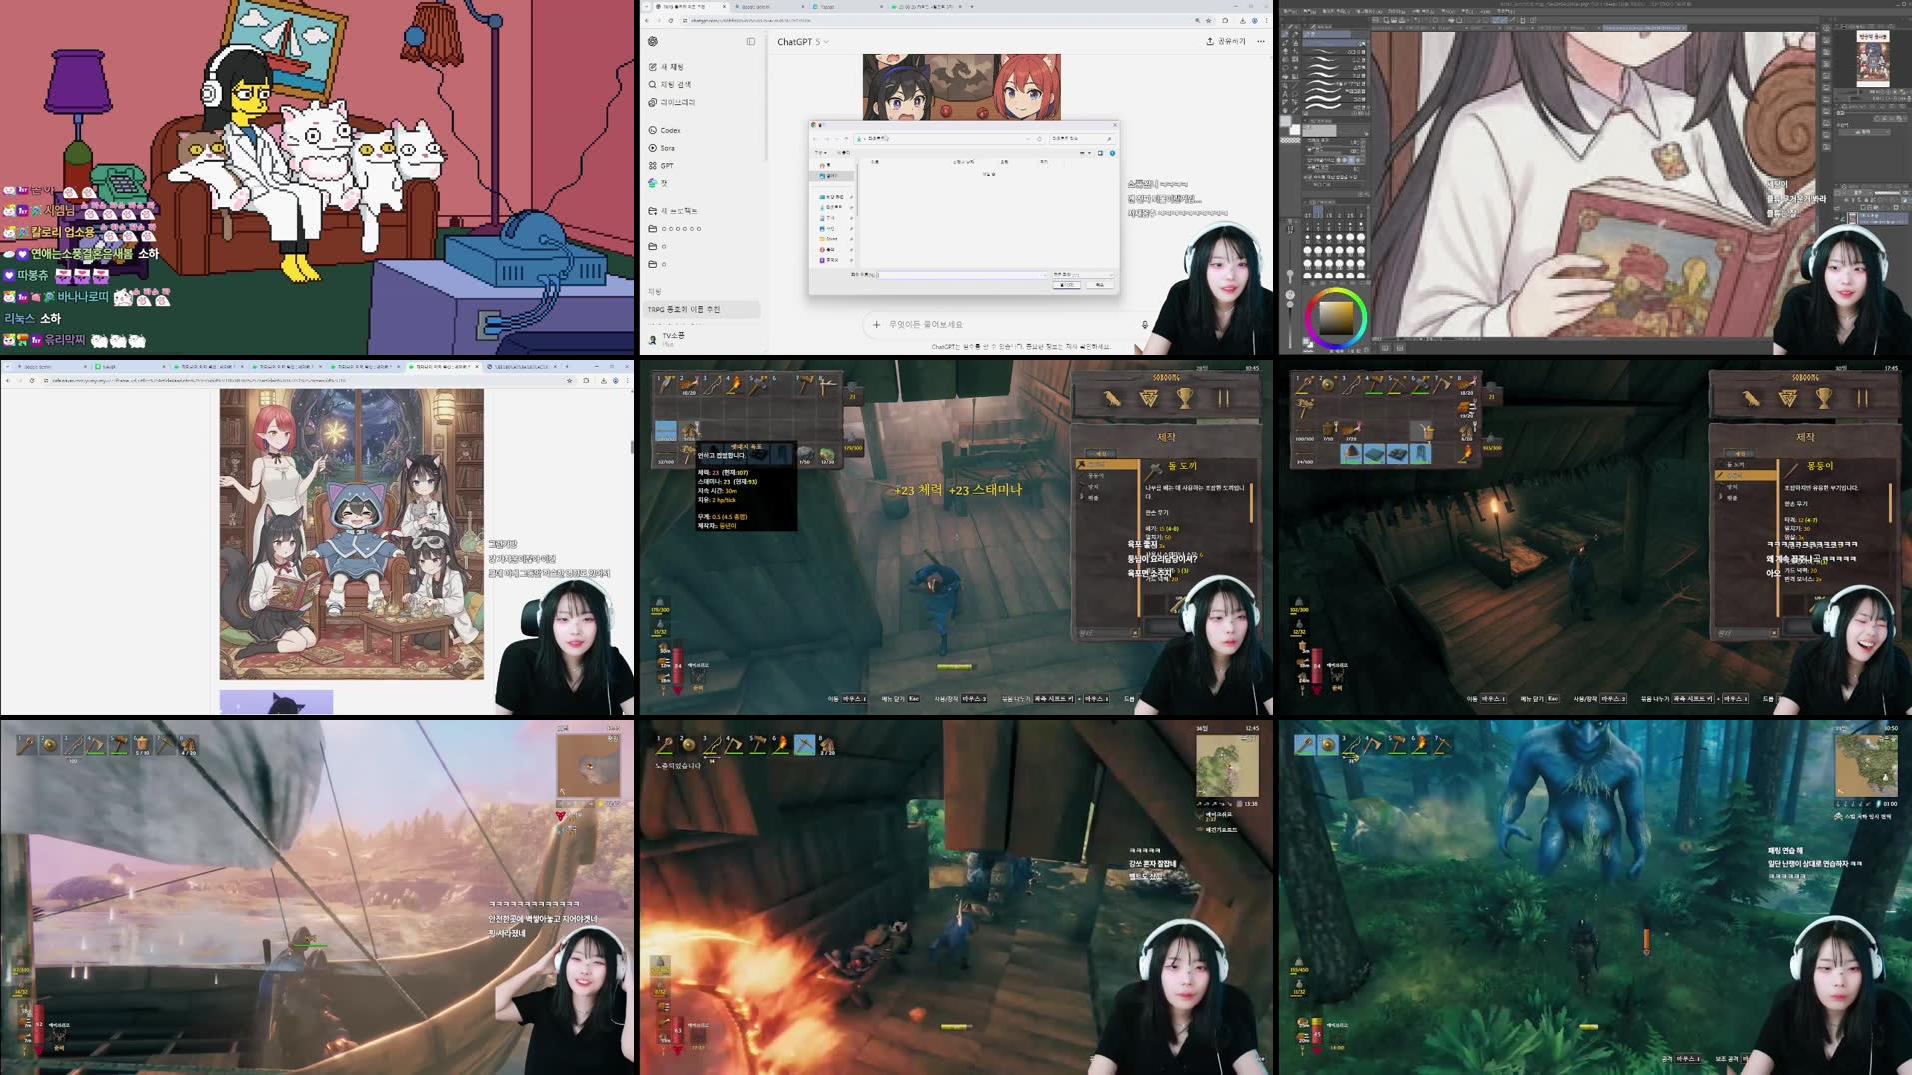This screenshot has height=1075, width=1912.
Task: Click the anime group illustration in the bottom-left browser page
Action: click(351, 534)
